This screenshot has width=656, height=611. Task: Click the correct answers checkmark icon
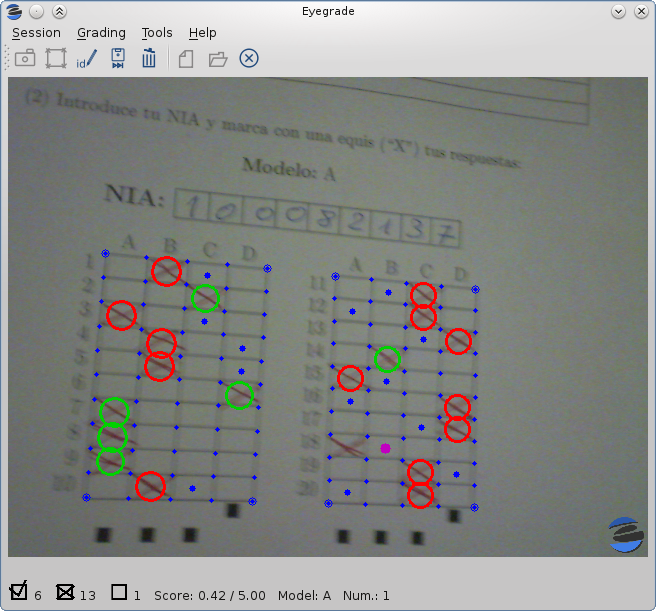(x=19, y=591)
